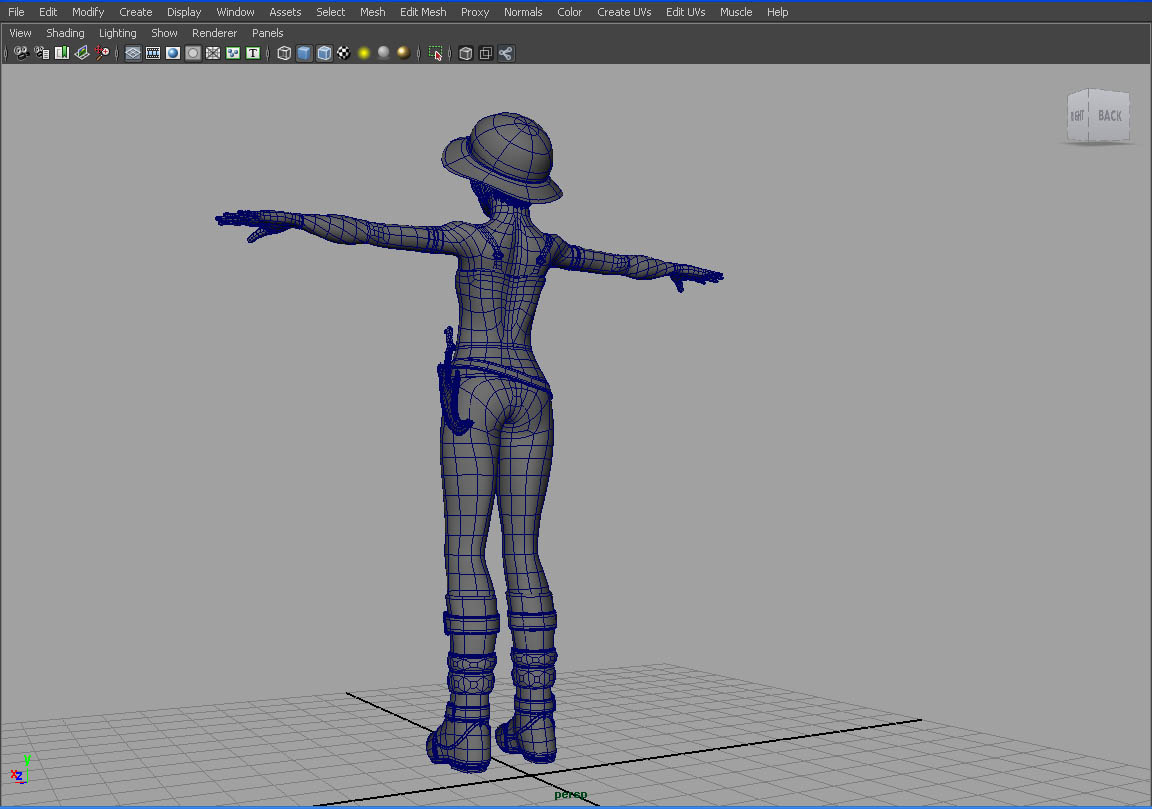Open the Display menu

184,12
